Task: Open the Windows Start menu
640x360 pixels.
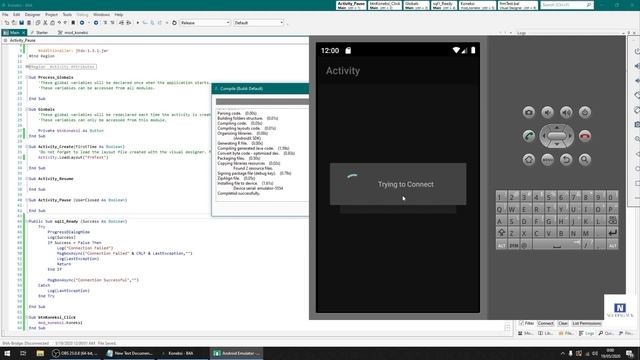Action: pyautogui.click(x=7, y=353)
